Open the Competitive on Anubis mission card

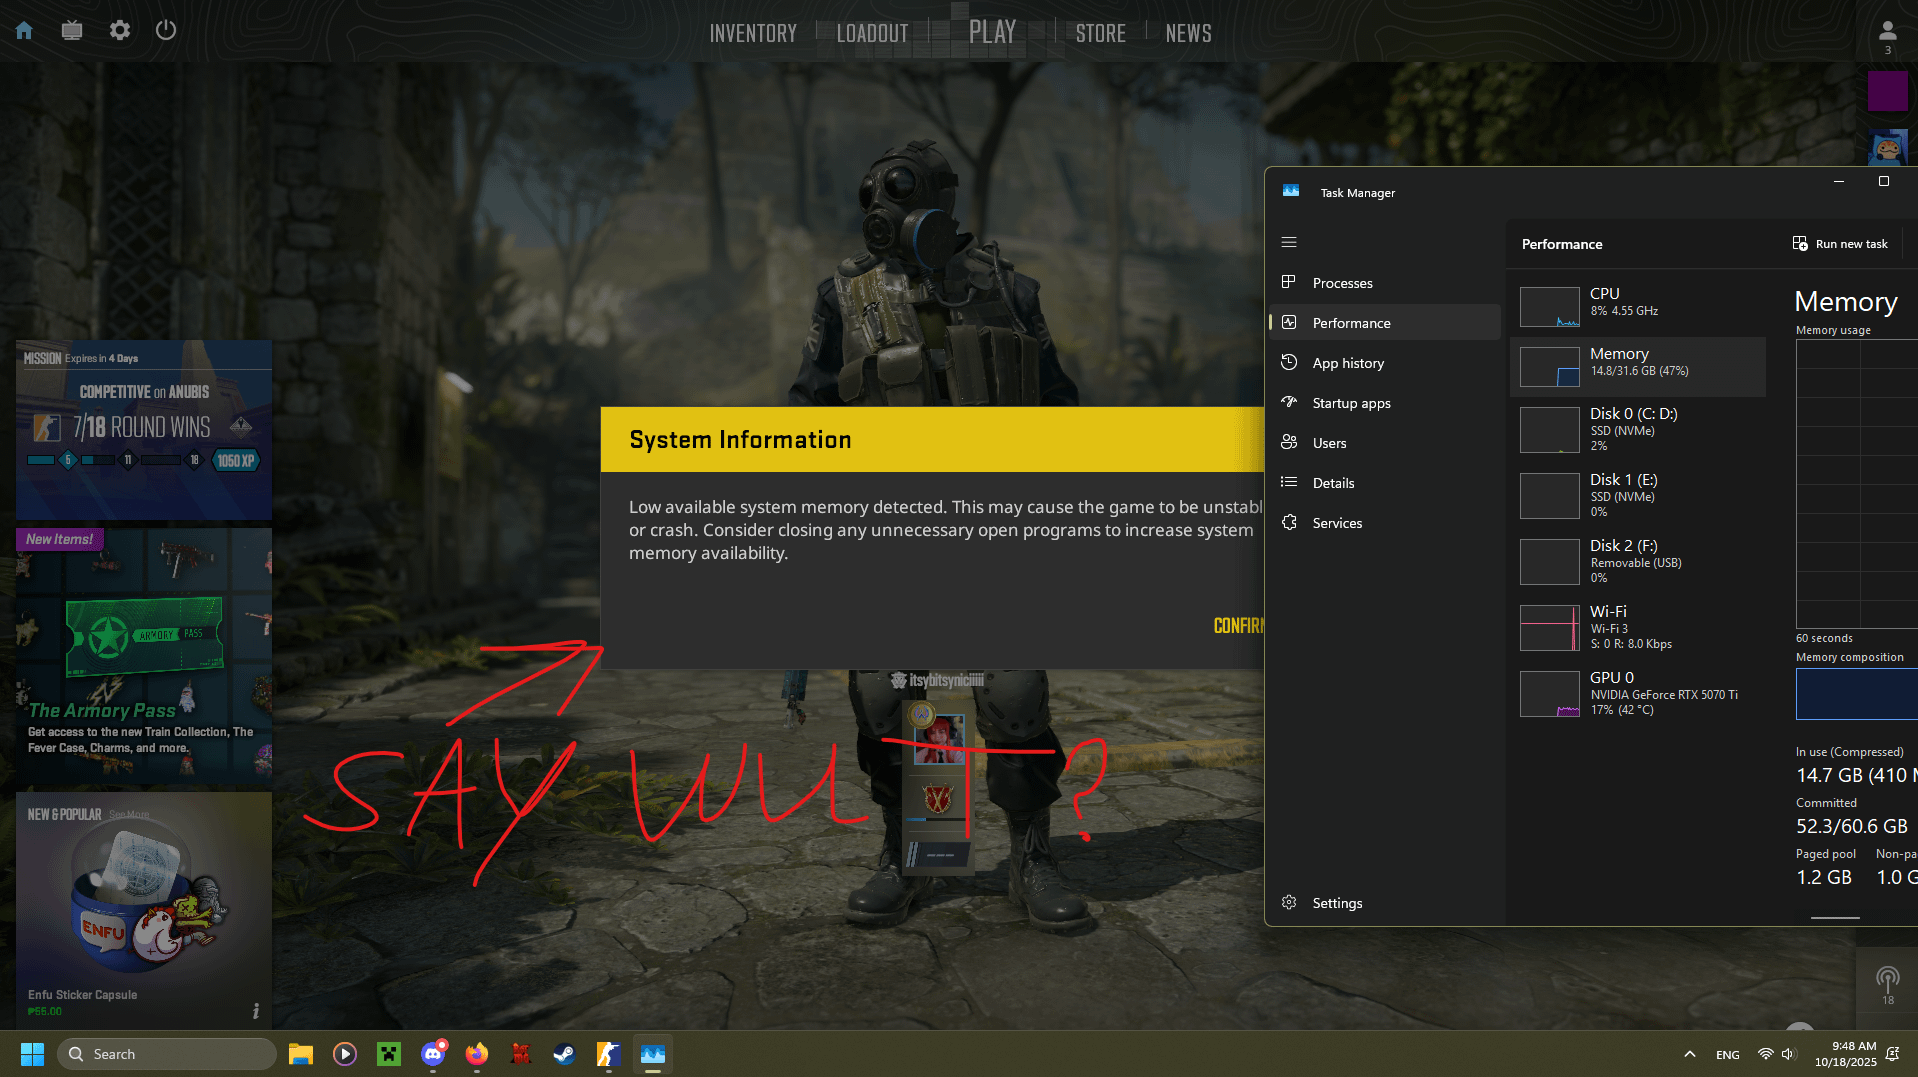click(x=144, y=430)
